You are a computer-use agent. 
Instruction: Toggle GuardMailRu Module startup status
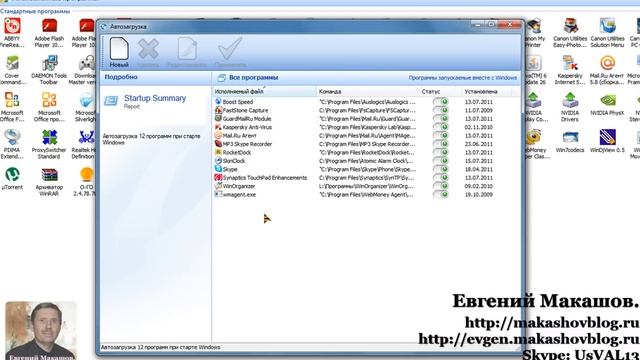tap(440, 119)
